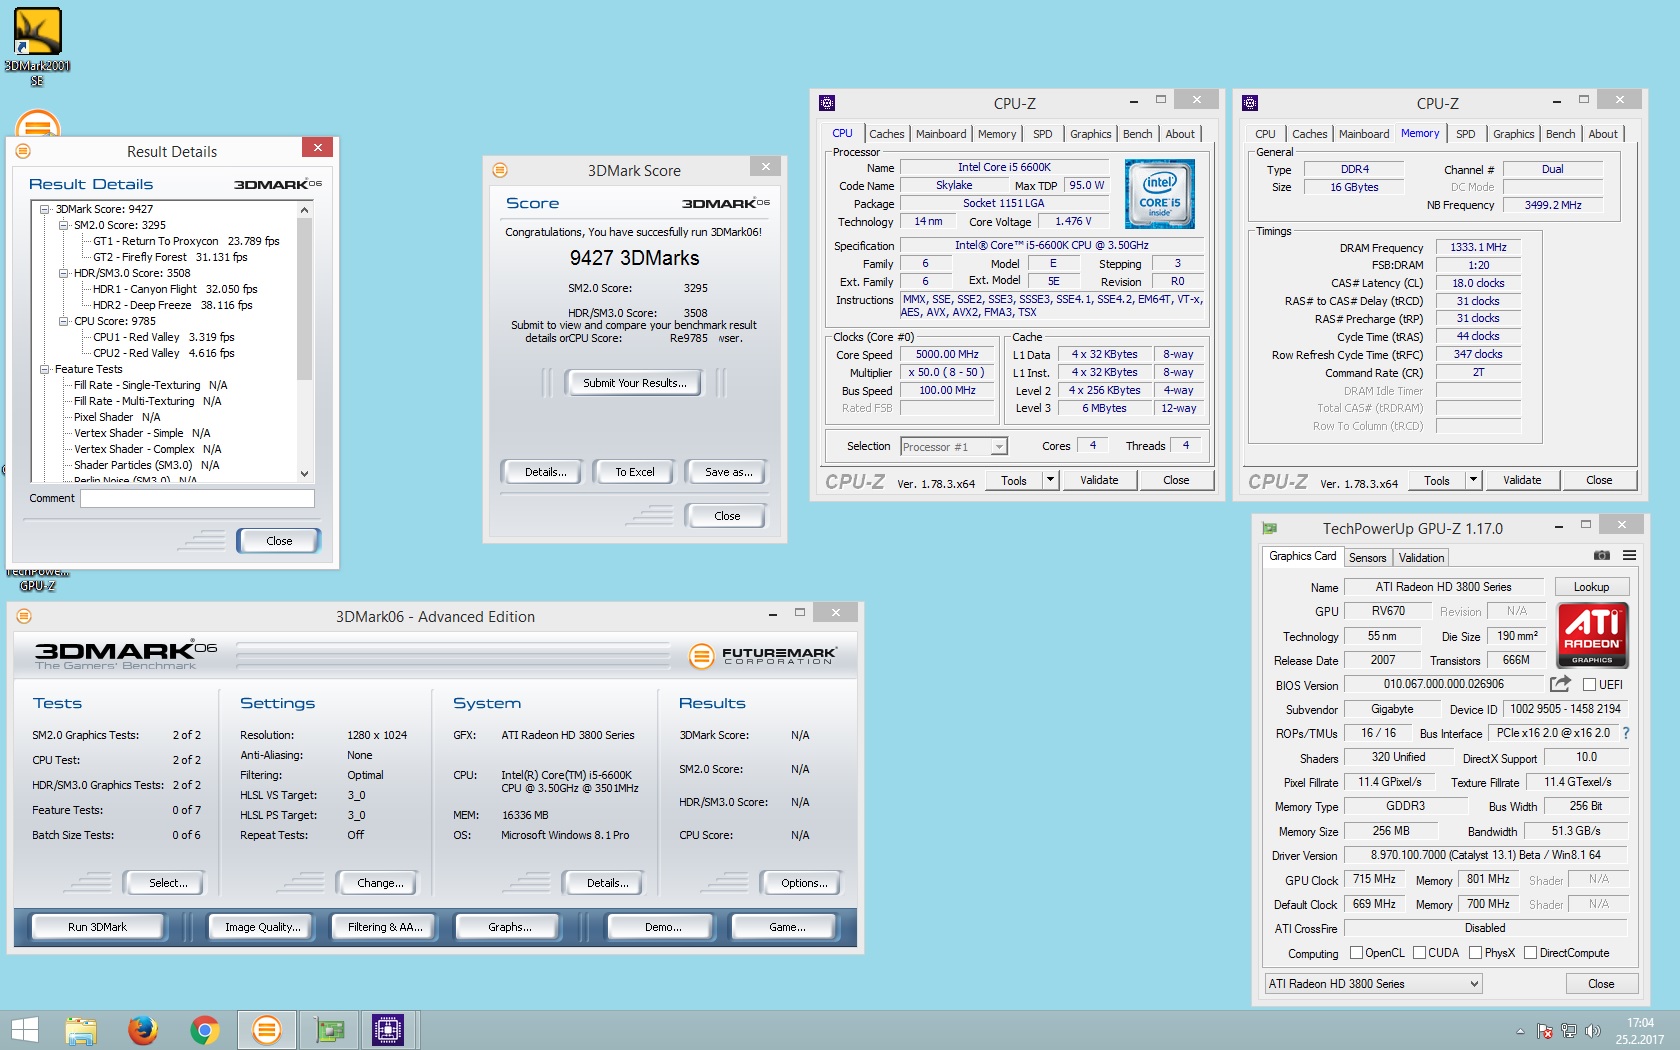Open File Explorer from the taskbar

pyautogui.click(x=81, y=1030)
